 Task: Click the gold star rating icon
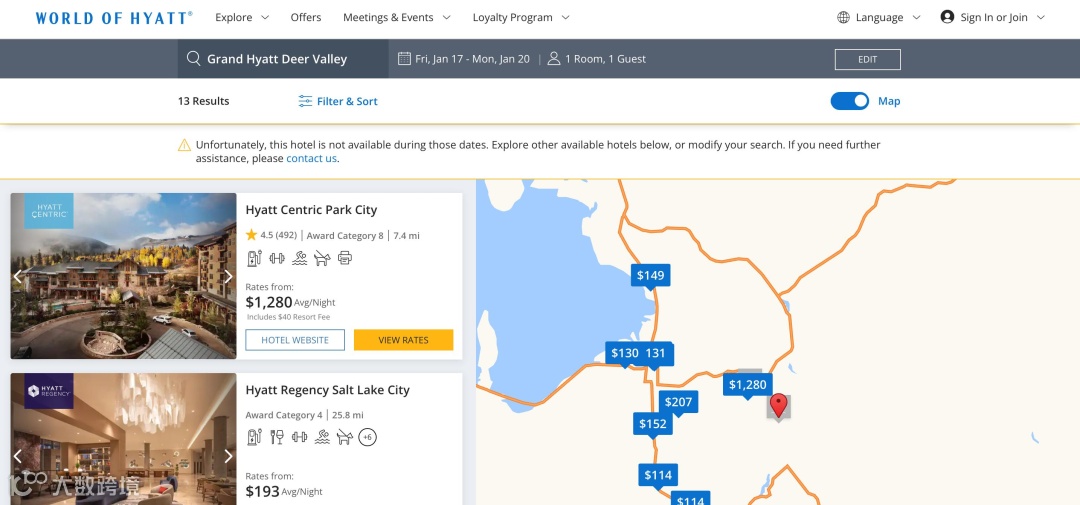coord(251,235)
